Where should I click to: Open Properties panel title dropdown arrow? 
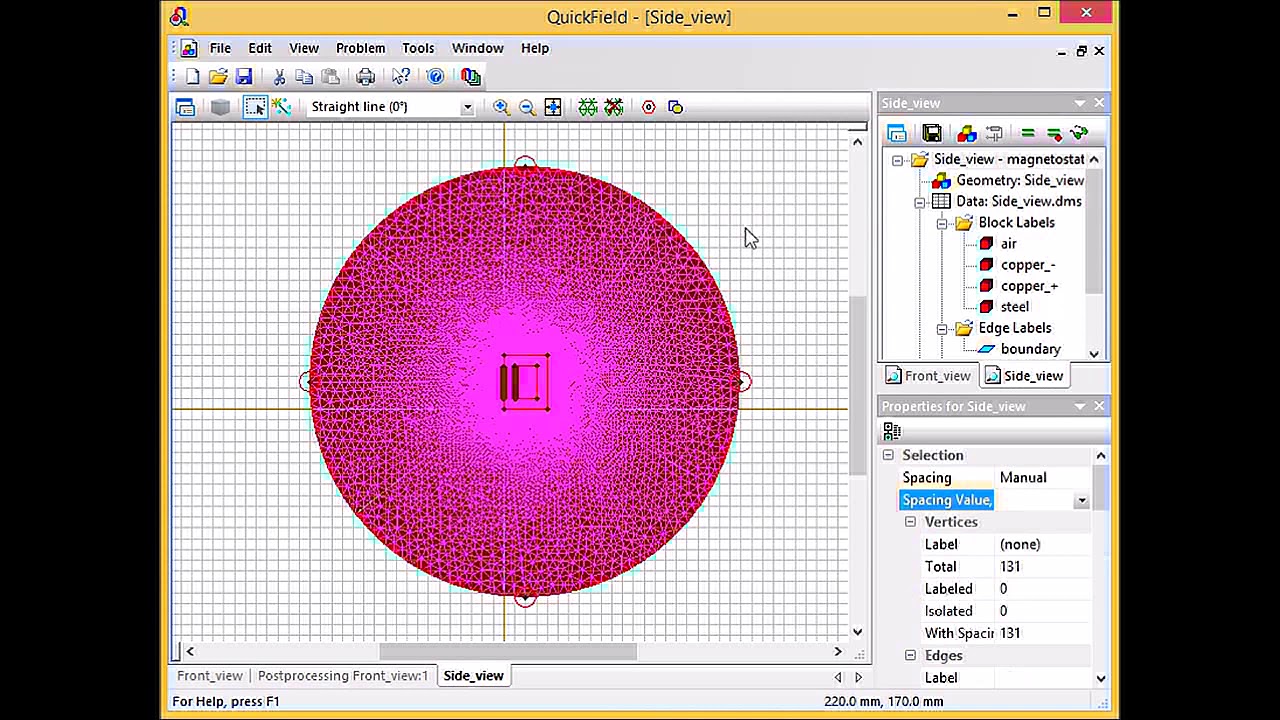(x=1080, y=406)
